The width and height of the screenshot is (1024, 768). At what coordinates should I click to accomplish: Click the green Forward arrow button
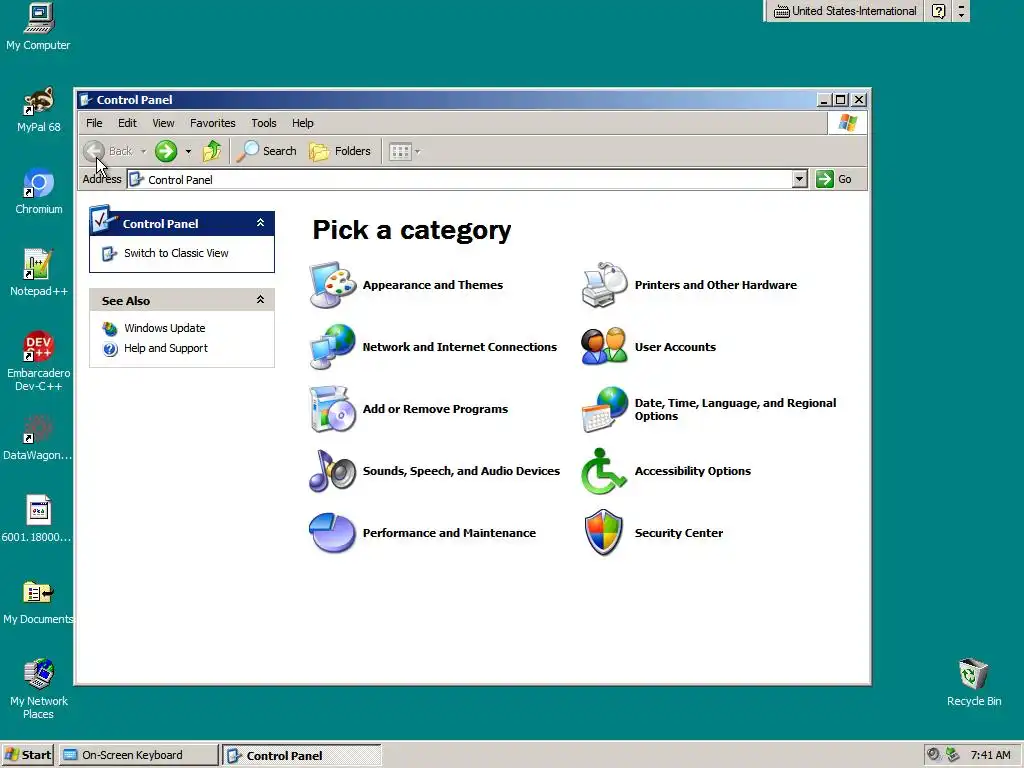coord(166,152)
